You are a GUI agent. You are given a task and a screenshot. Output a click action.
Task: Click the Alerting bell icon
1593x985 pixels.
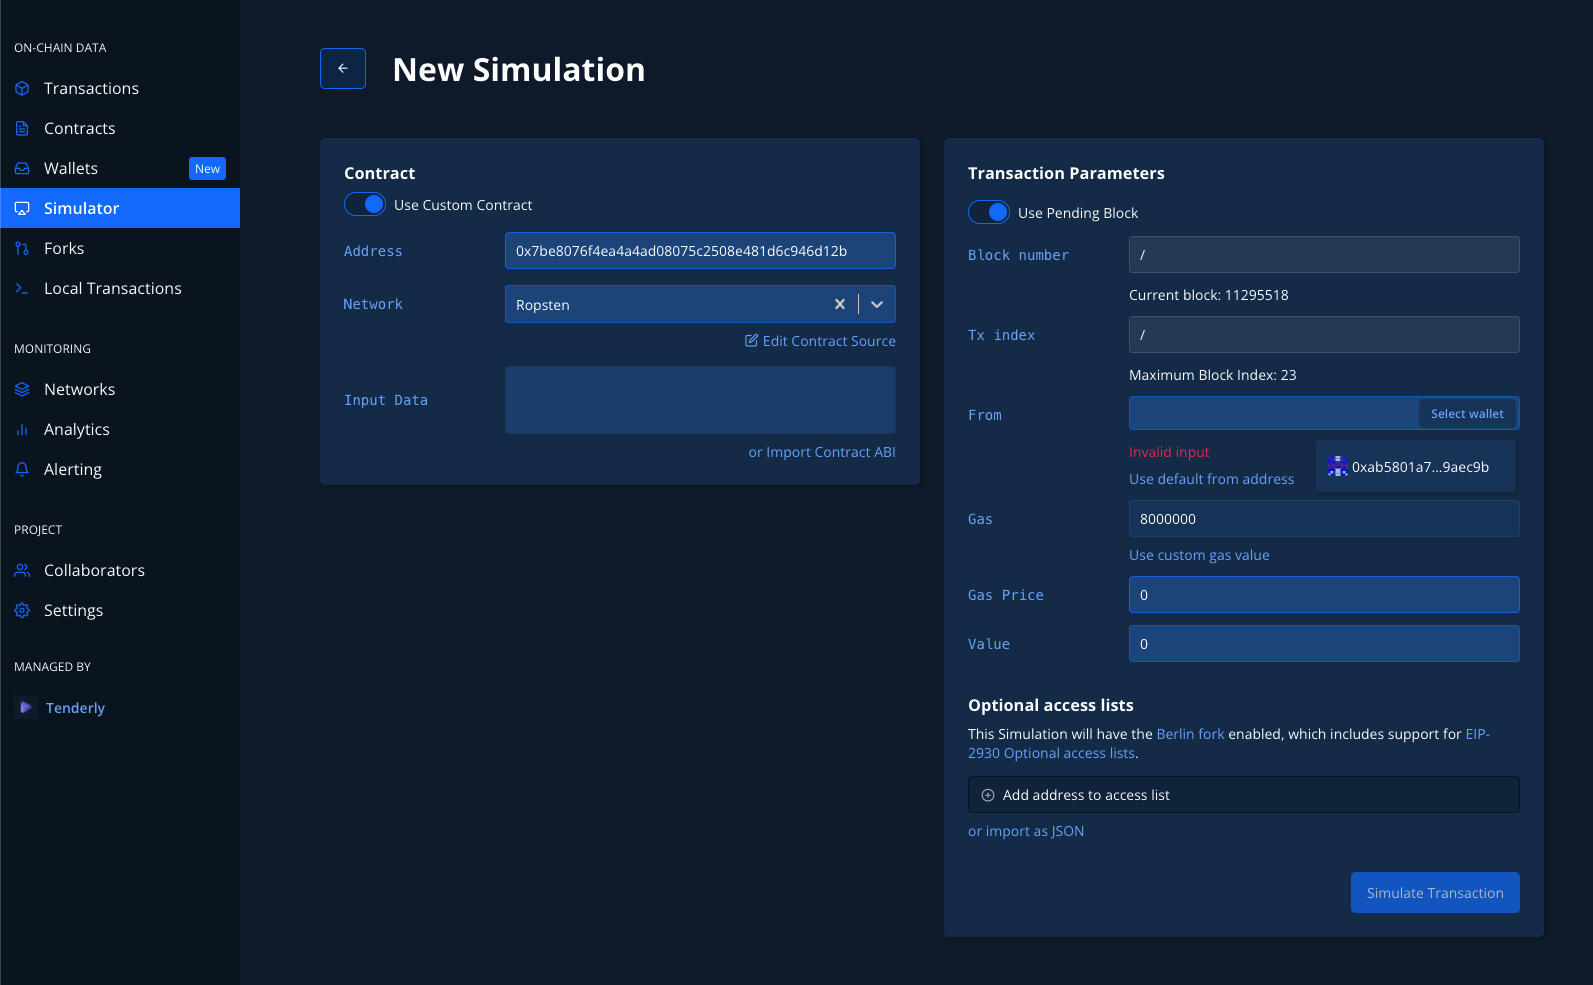[x=22, y=469]
